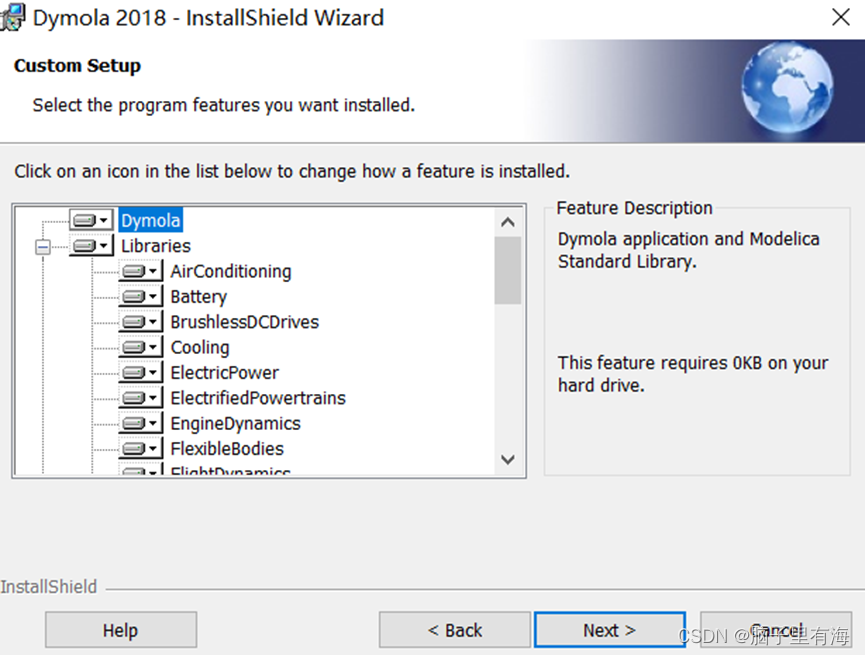Select the FlexibleBodies library
The width and height of the screenshot is (865, 655).
tap(227, 449)
